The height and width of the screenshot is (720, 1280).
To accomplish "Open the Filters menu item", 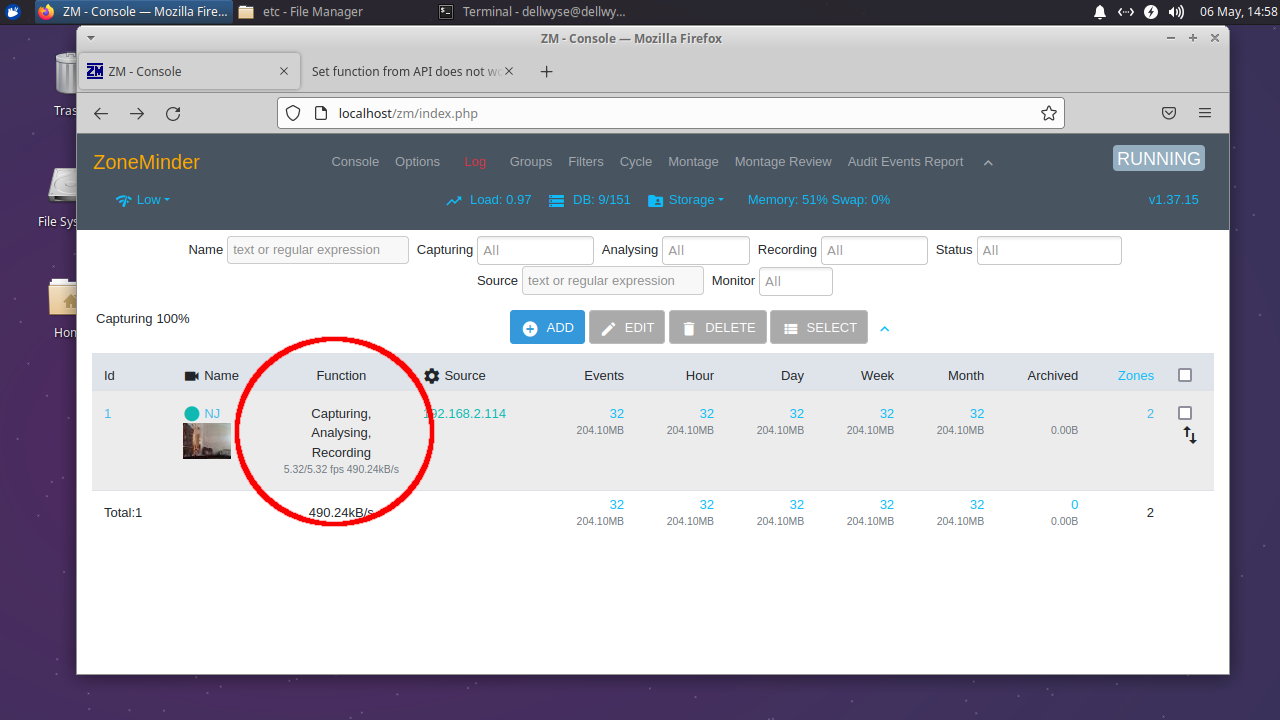I will click(x=586, y=162).
